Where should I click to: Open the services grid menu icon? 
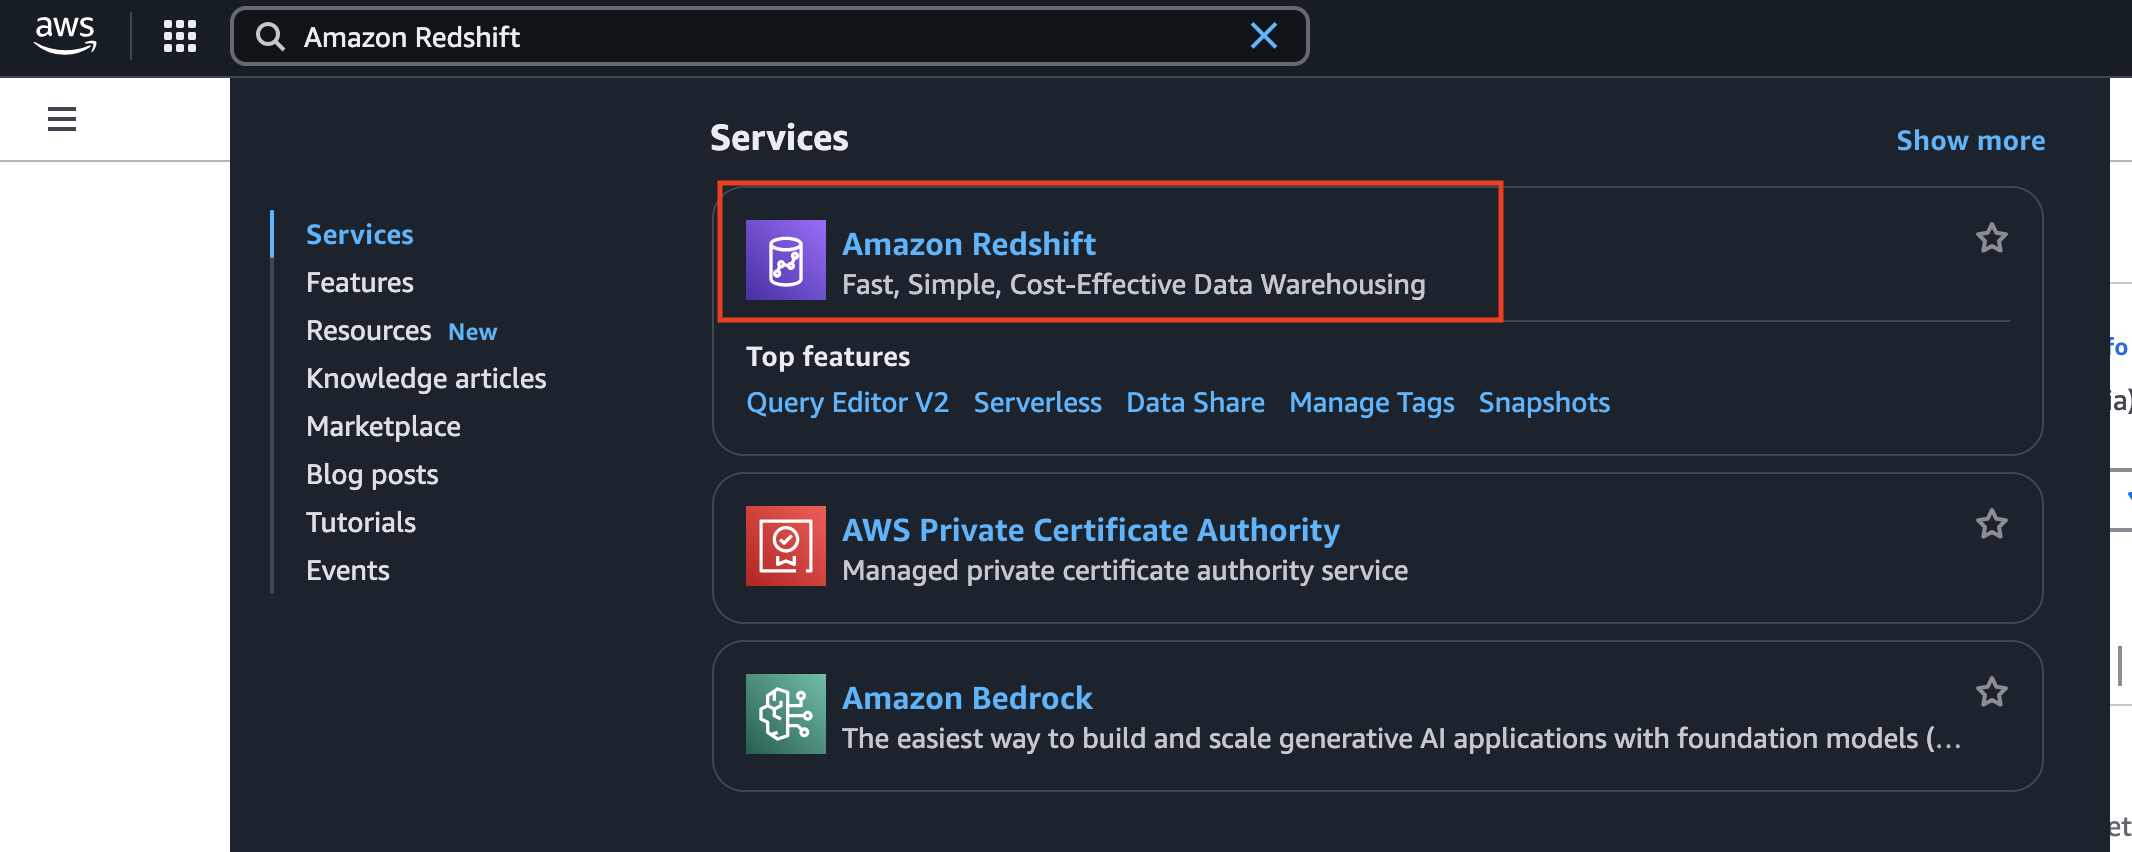(180, 36)
